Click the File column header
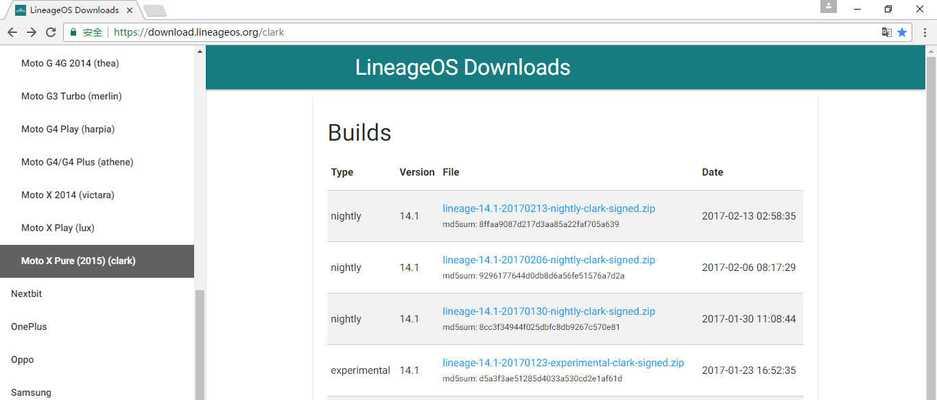This screenshot has height=400, width=937. (x=451, y=172)
